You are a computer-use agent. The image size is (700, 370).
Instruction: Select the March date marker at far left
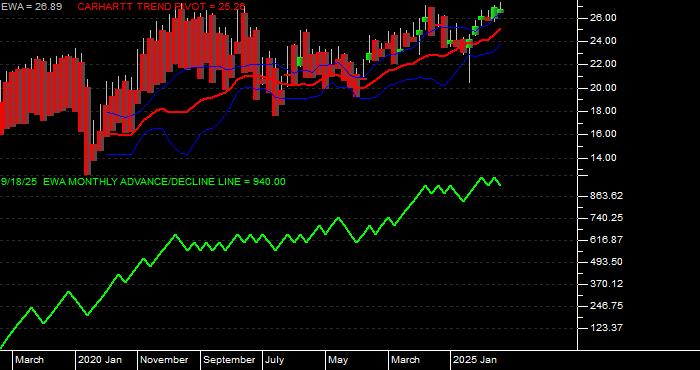click(x=29, y=360)
